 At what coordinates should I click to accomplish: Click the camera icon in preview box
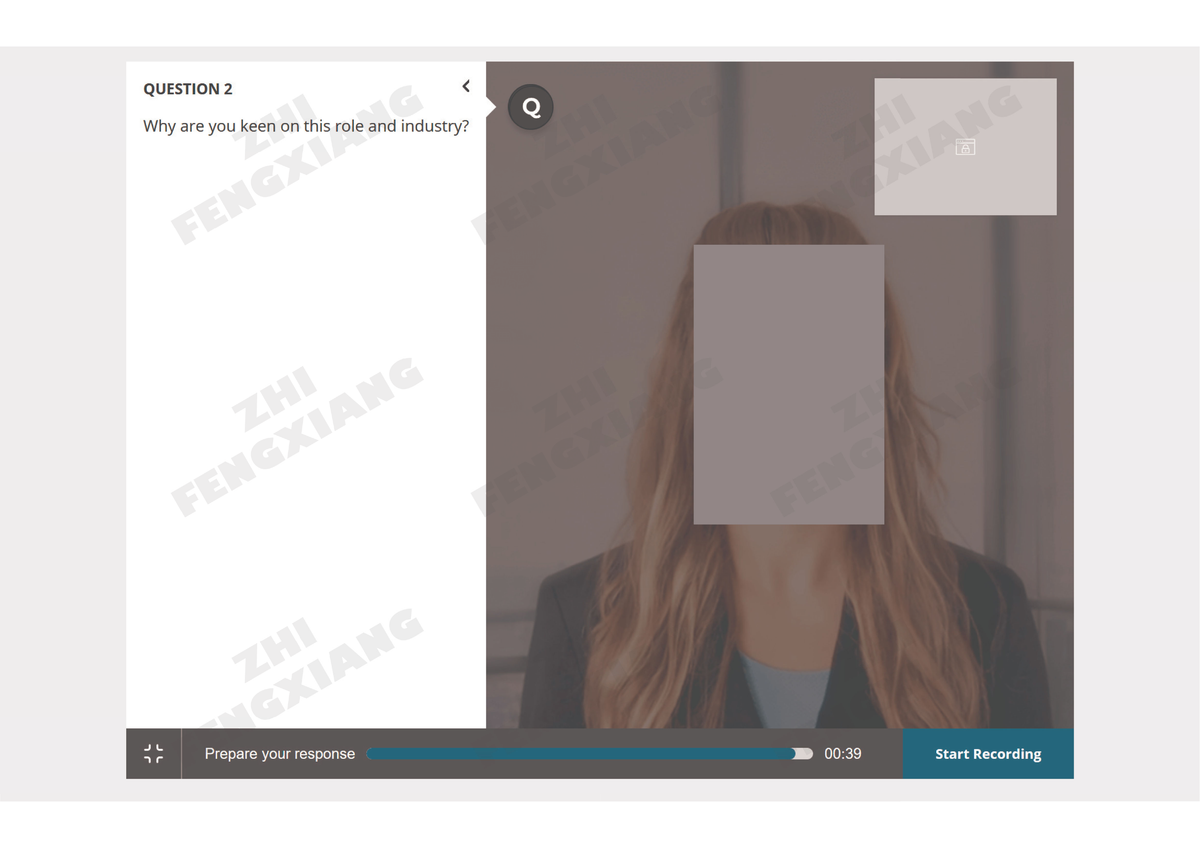(x=965, y=147)
